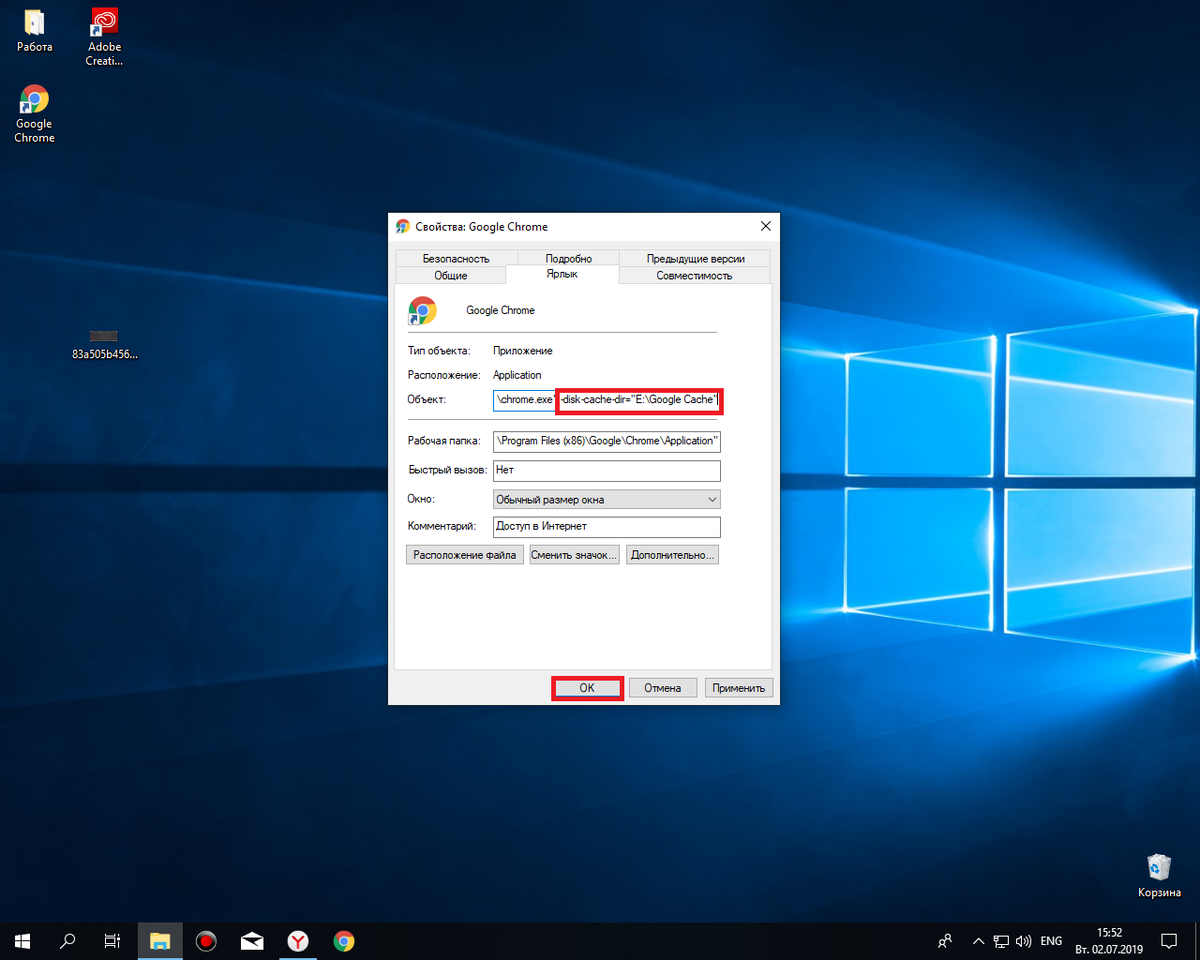This screenshot has height=960, width=1200.
Task: Open the People icon in system tray
Action: (x=945, y=941)
